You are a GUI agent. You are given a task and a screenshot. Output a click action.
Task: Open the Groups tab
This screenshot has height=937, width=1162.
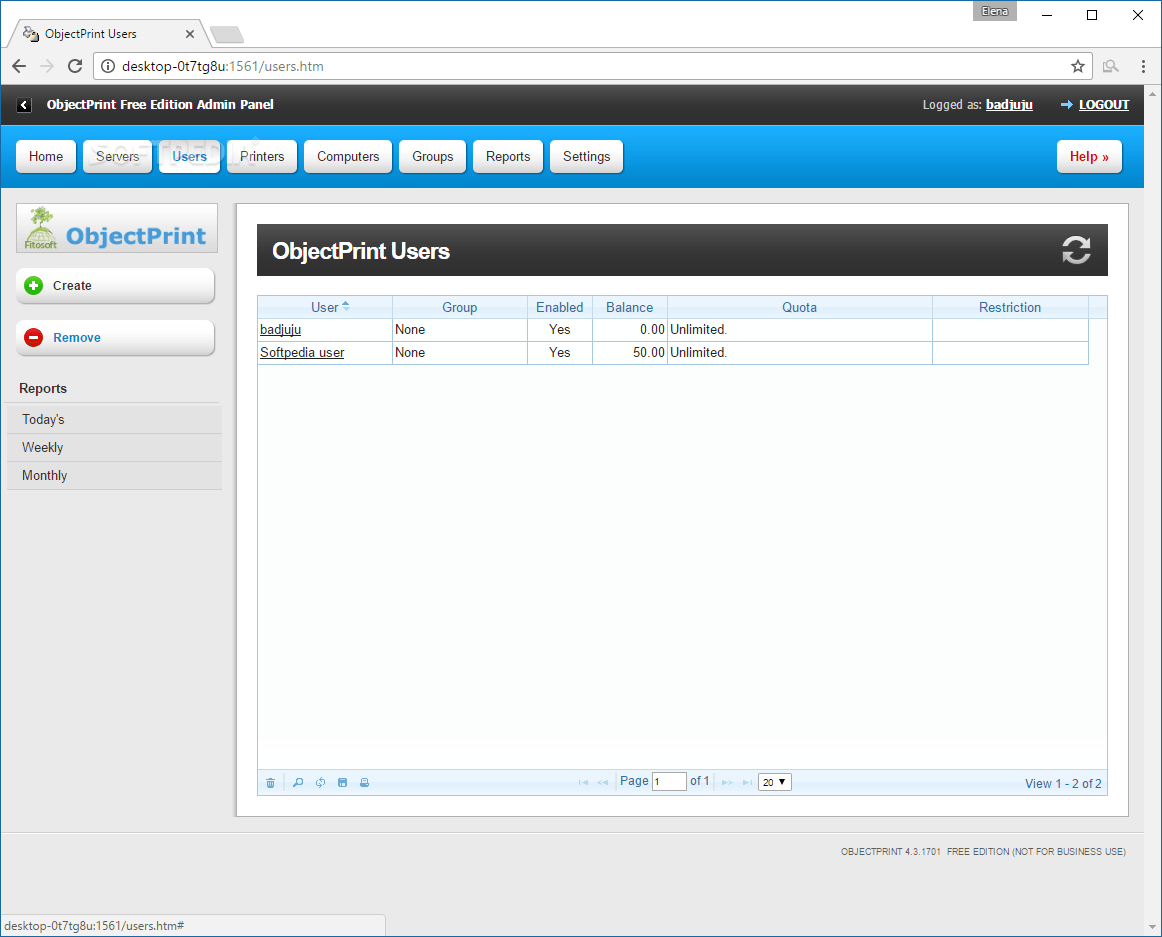tap(432, 156)
